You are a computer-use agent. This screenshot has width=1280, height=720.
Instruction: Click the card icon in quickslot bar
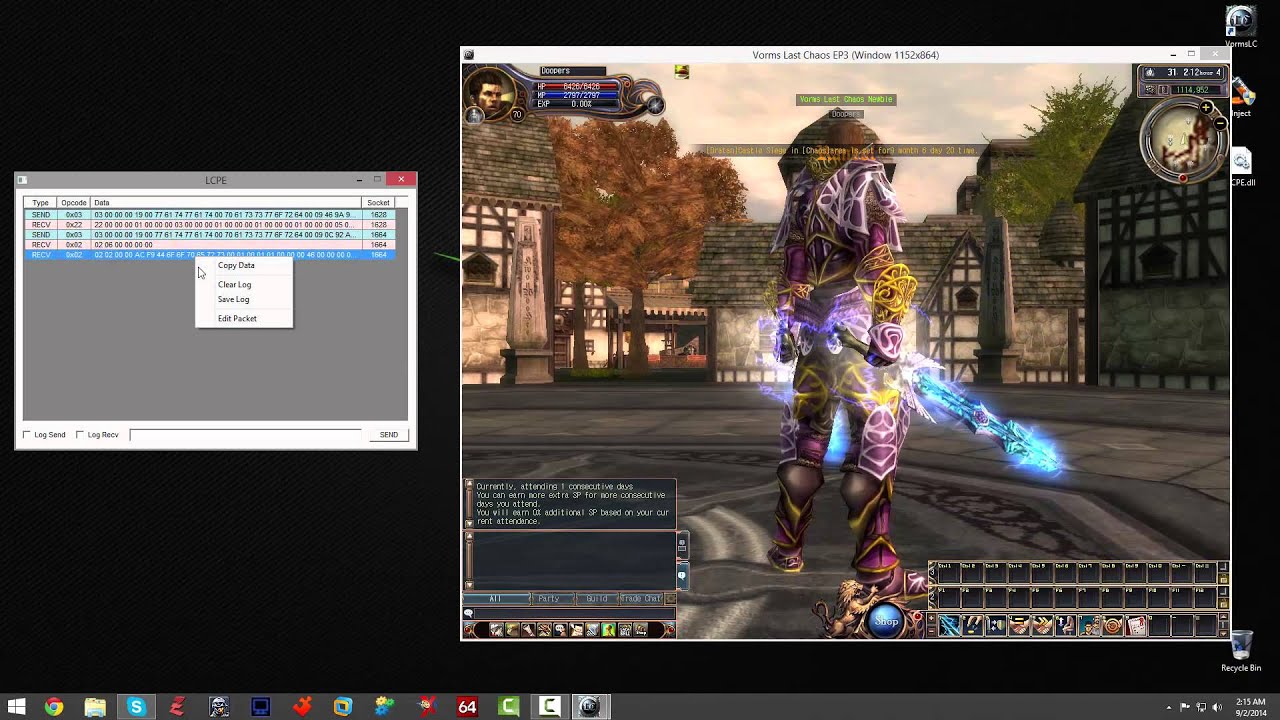1136,625
